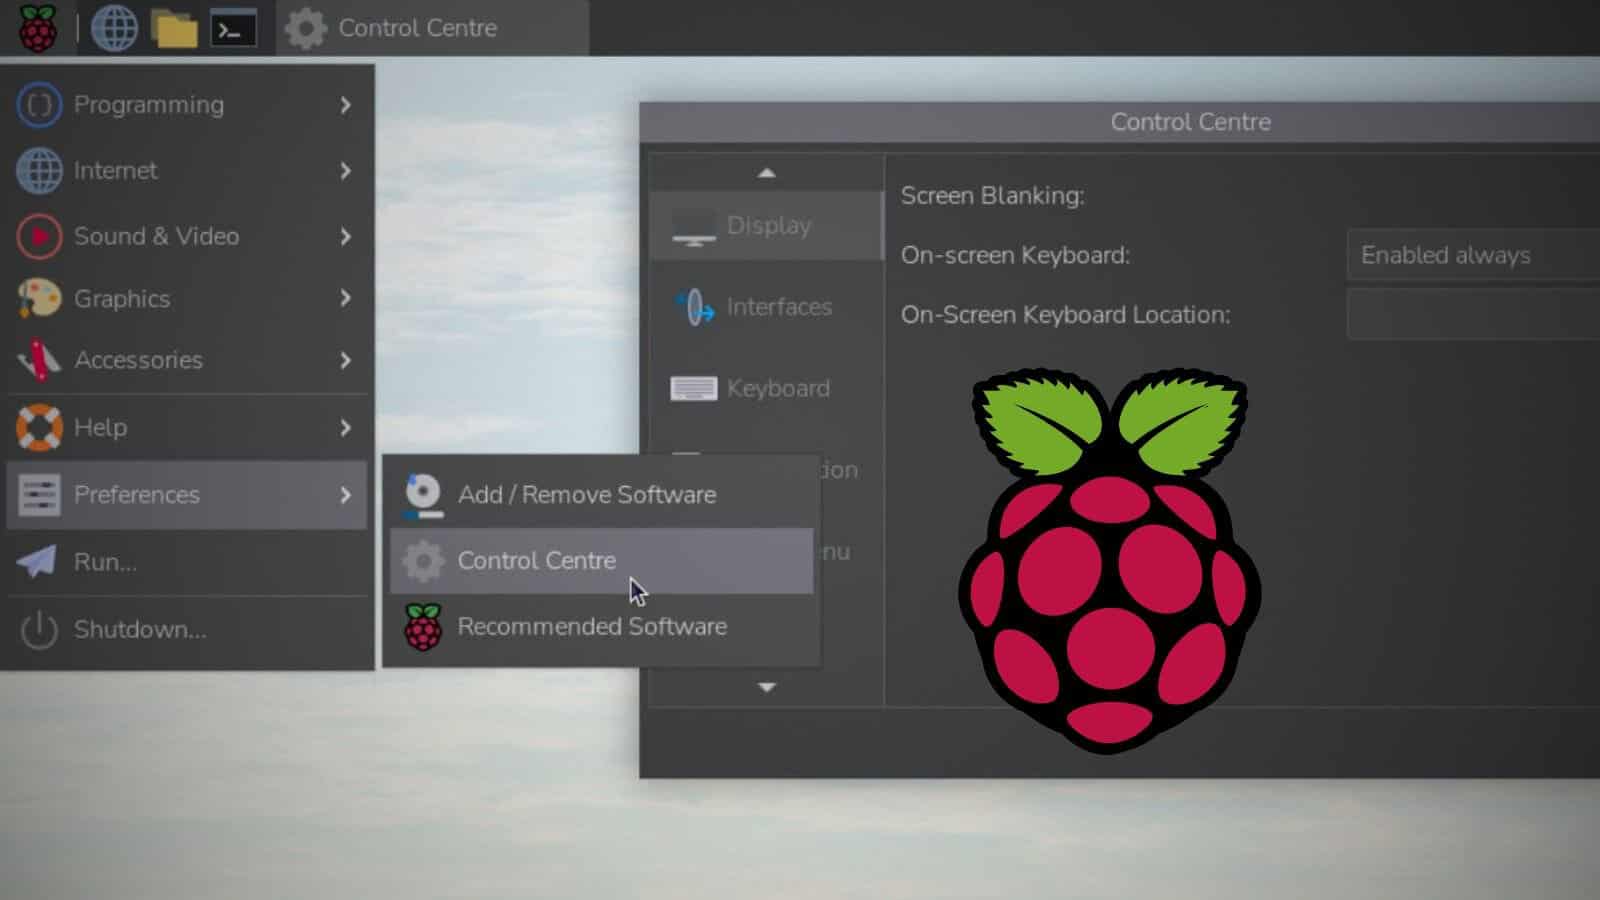Switch to the Display tab in Control Centre

point(766,226)
